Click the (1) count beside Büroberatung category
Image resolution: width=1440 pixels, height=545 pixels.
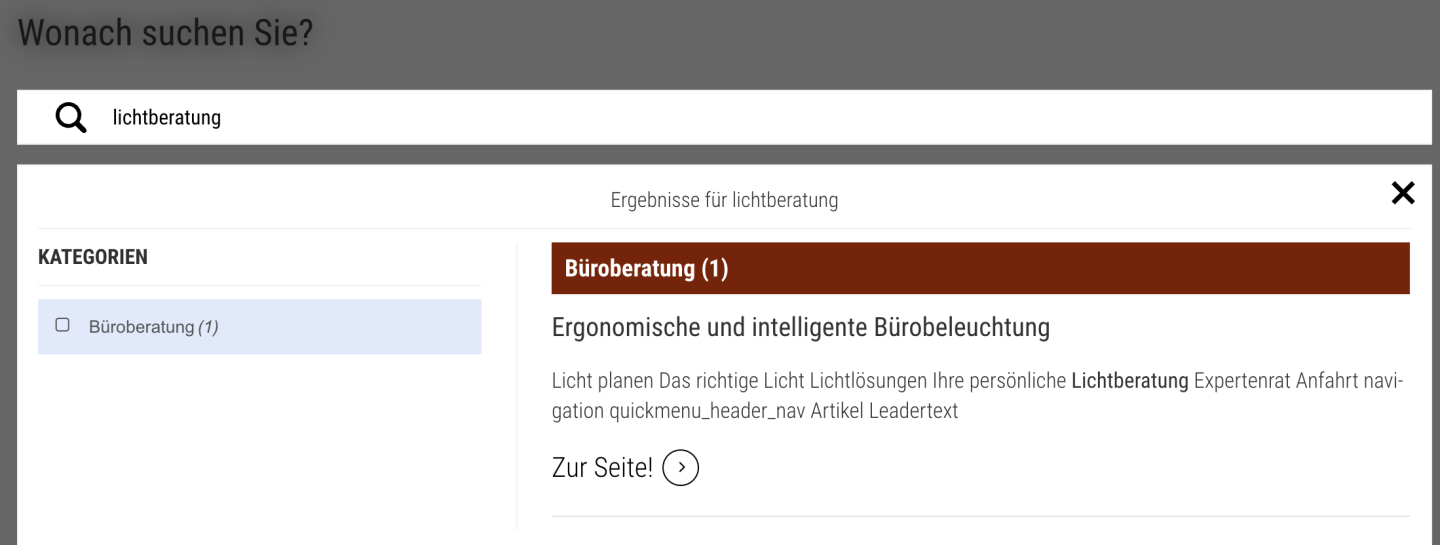click(x=208, y=327)
